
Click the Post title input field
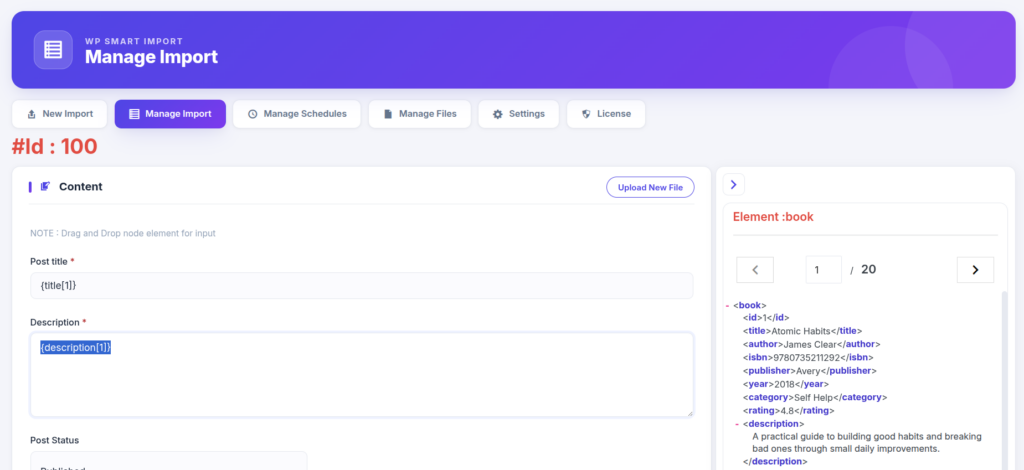[362, 286]
